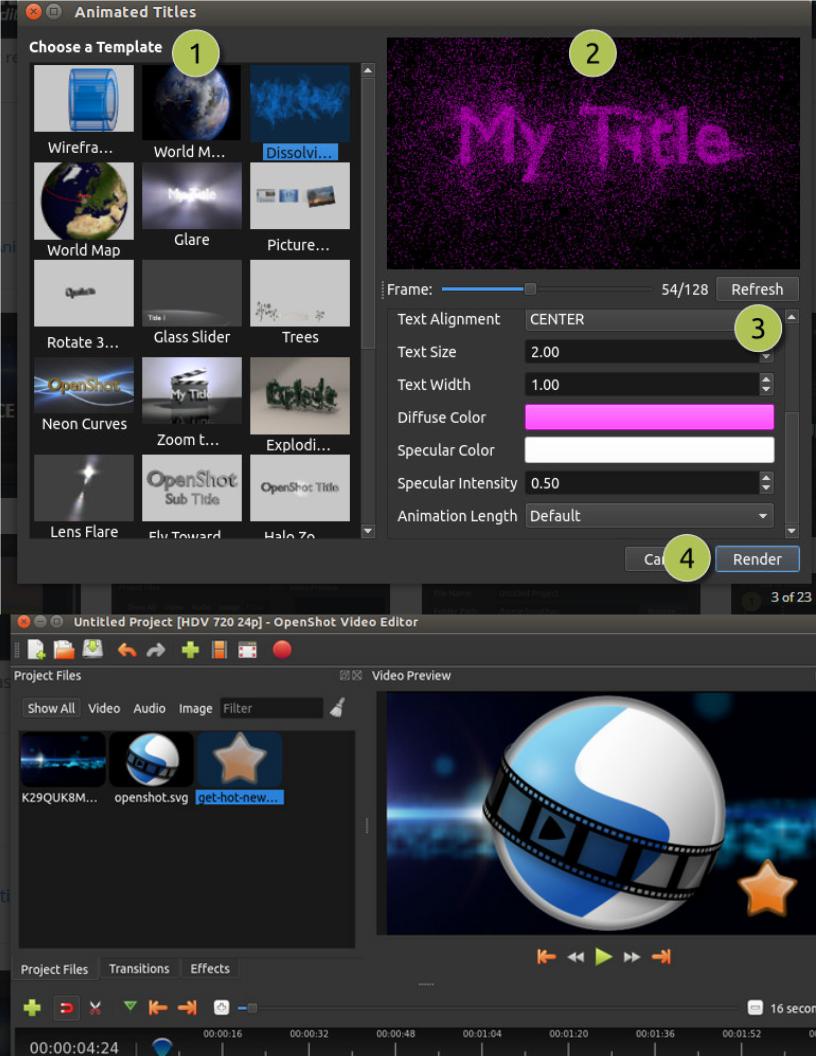This screenshot has height=1056, width=816.
Task: Click the Render button
Action: (x=757, y=559)
